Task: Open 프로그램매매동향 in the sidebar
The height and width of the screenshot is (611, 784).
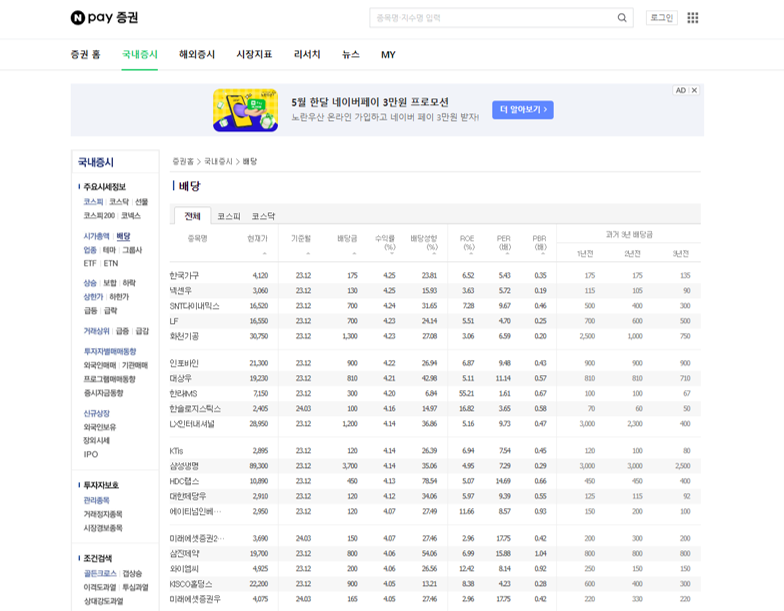Action: pyautogui.click(x=110, y=379)
